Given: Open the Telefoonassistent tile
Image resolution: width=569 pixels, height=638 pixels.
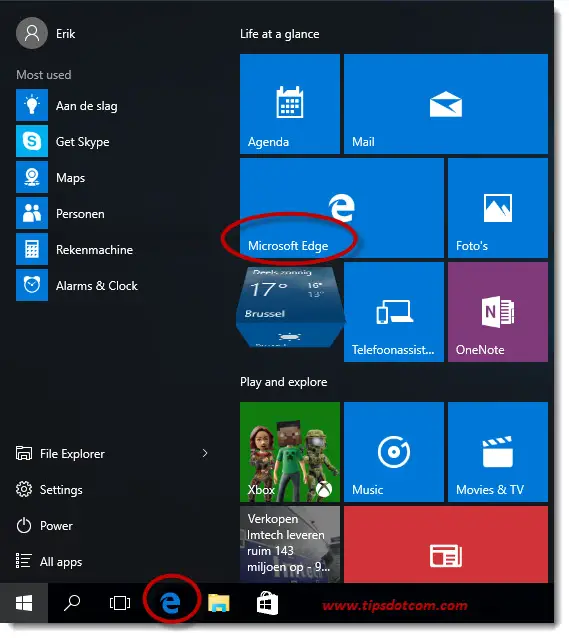Looking at the screenshot, I should pyautogui.click(x=394, y=312).
